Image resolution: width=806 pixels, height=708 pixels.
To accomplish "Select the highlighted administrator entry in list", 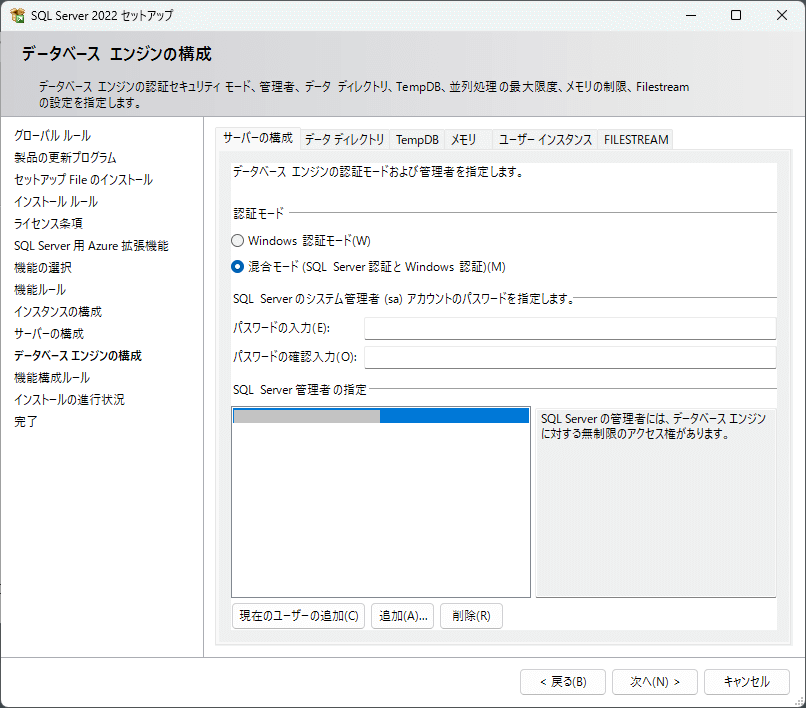I will 381,416.
